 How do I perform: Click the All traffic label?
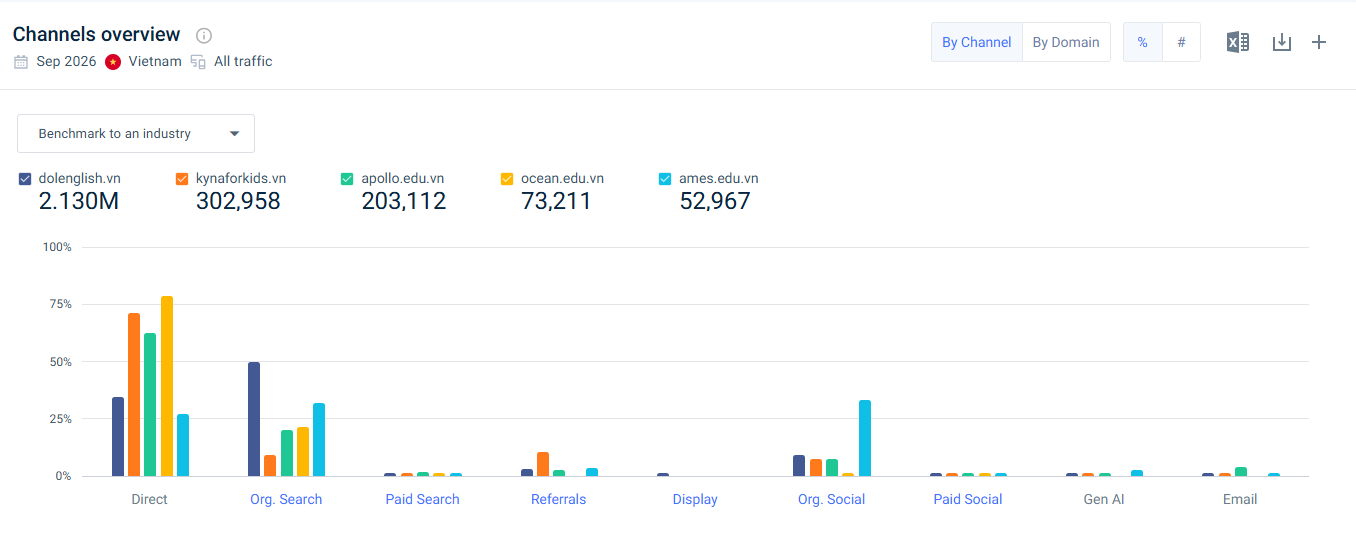(243, 62)
